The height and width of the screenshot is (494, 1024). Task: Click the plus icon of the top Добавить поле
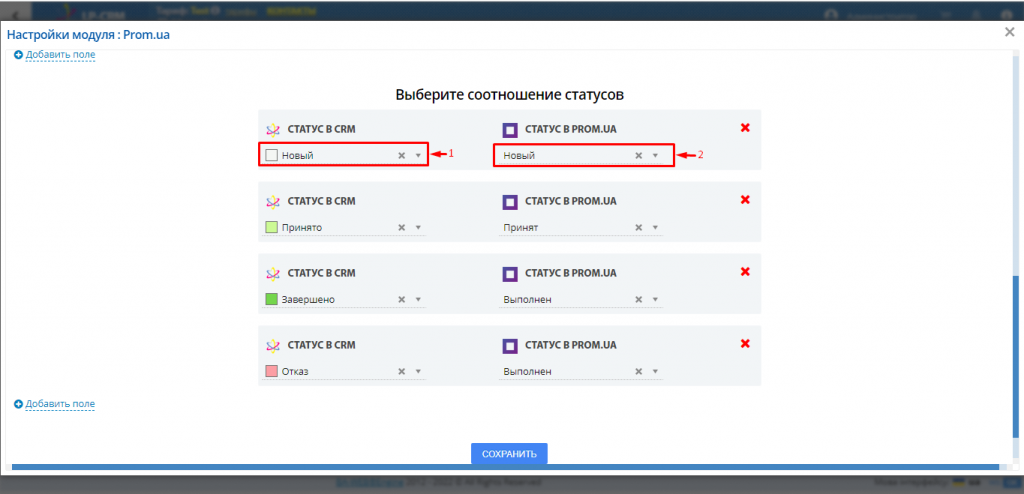(18, 55)
